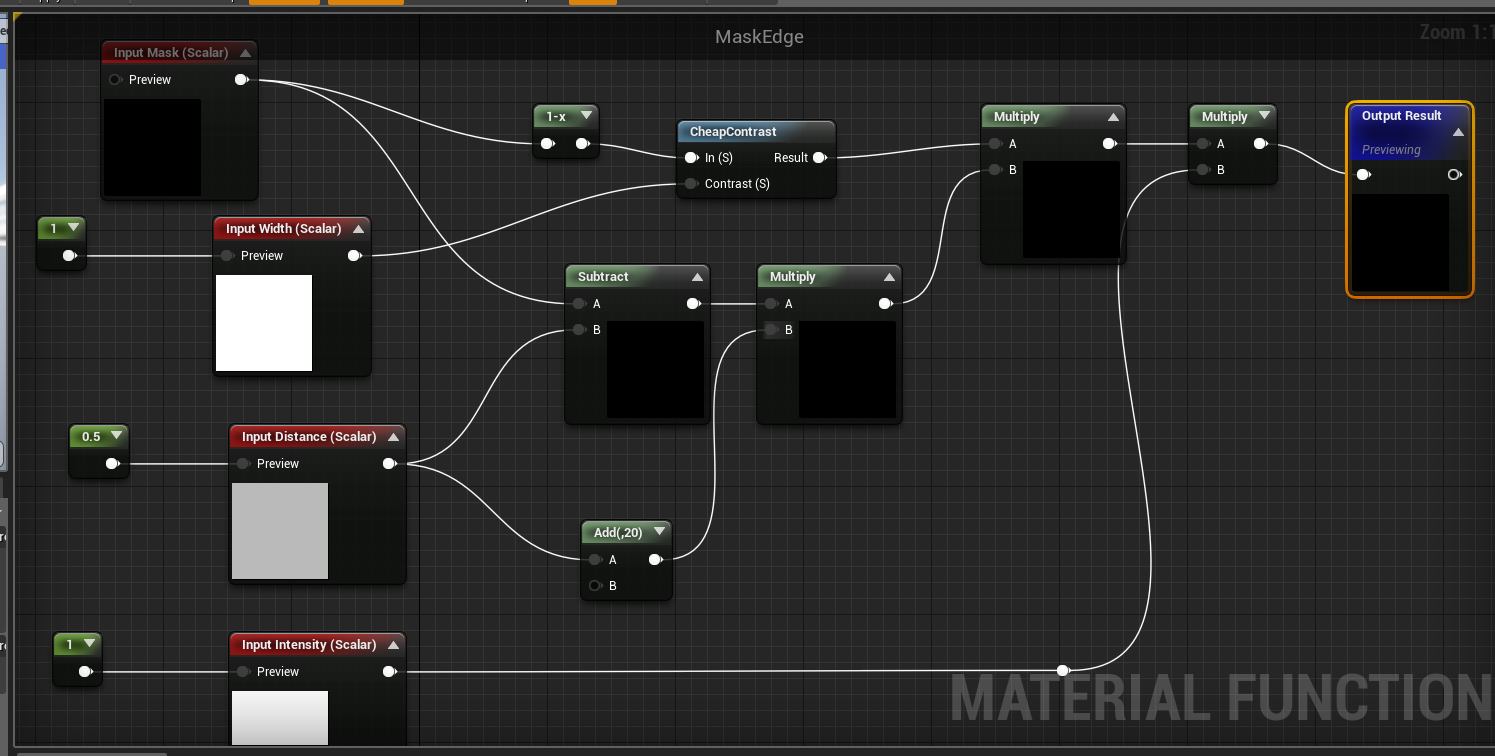
Task: Click the B pin of Multiply wired to CheapContrast Result
Action: (995, 169)
